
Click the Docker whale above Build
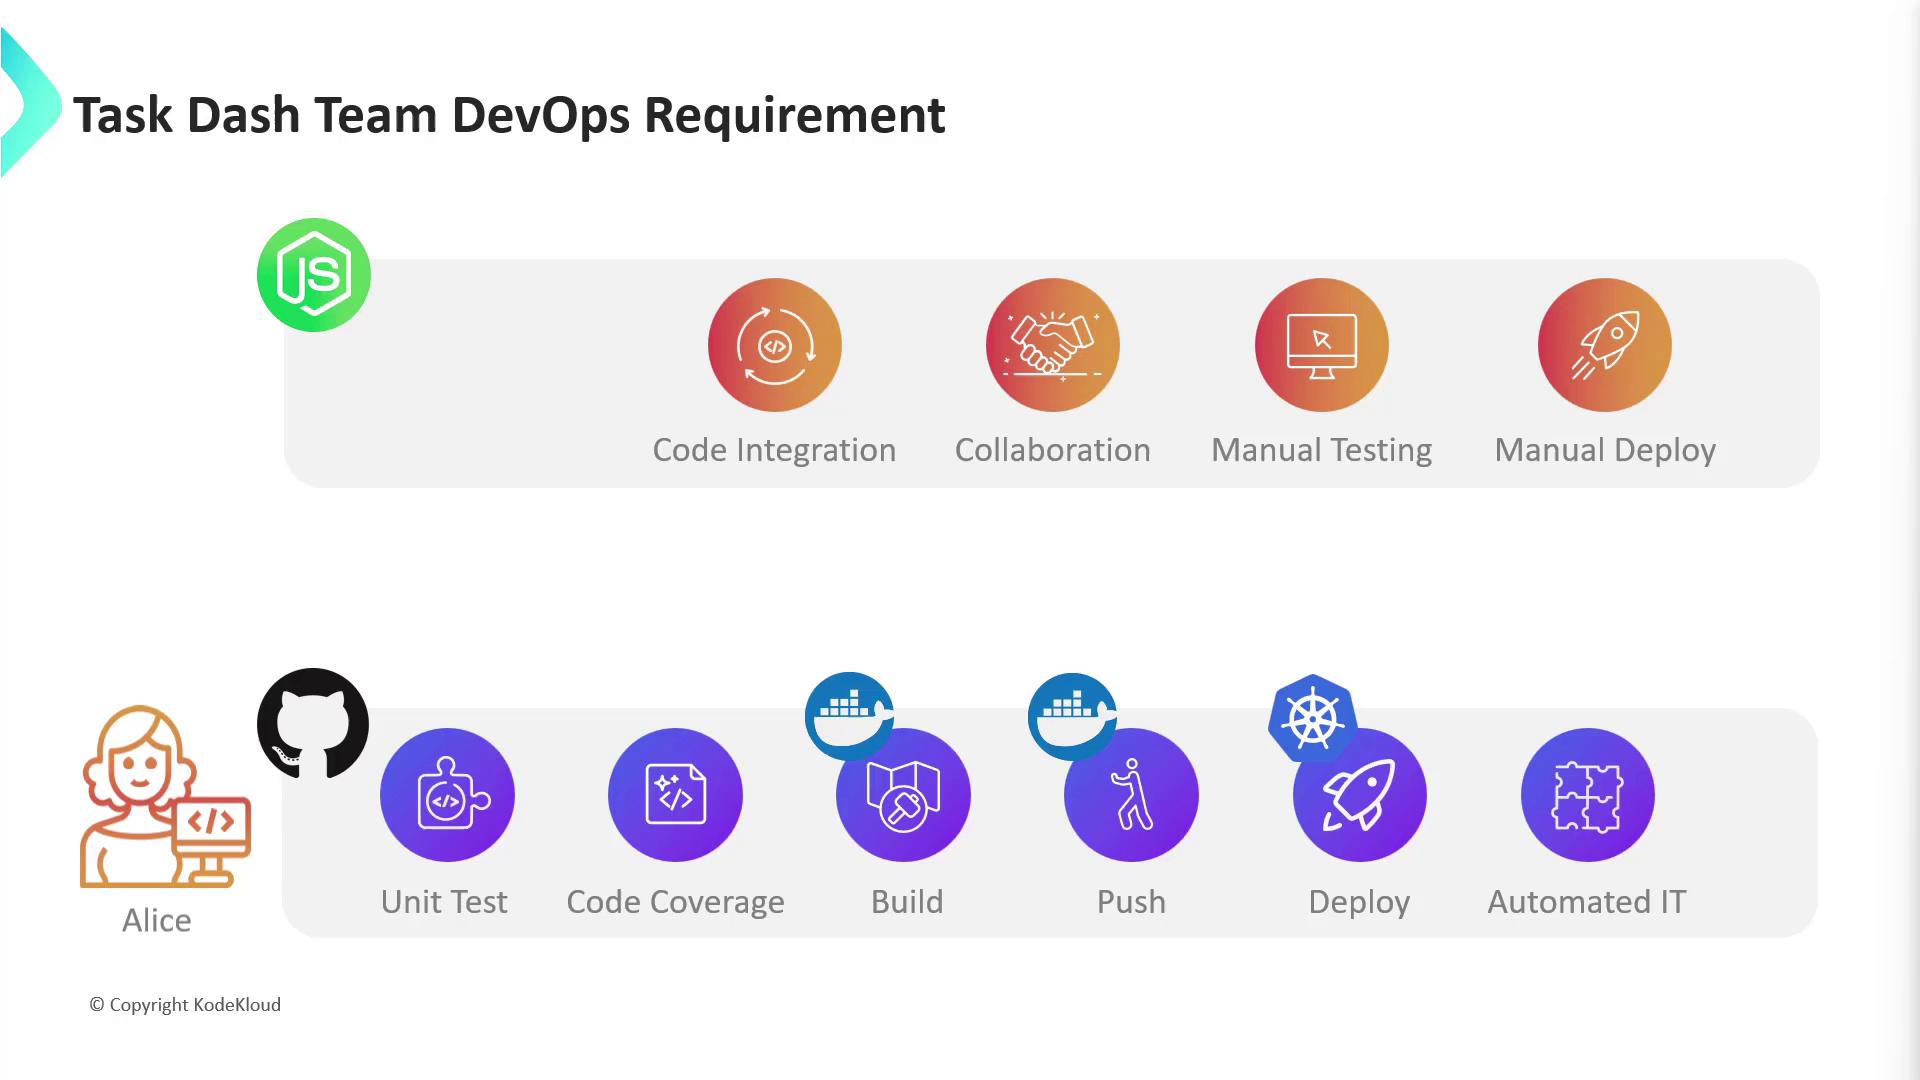tap(848, 712)
